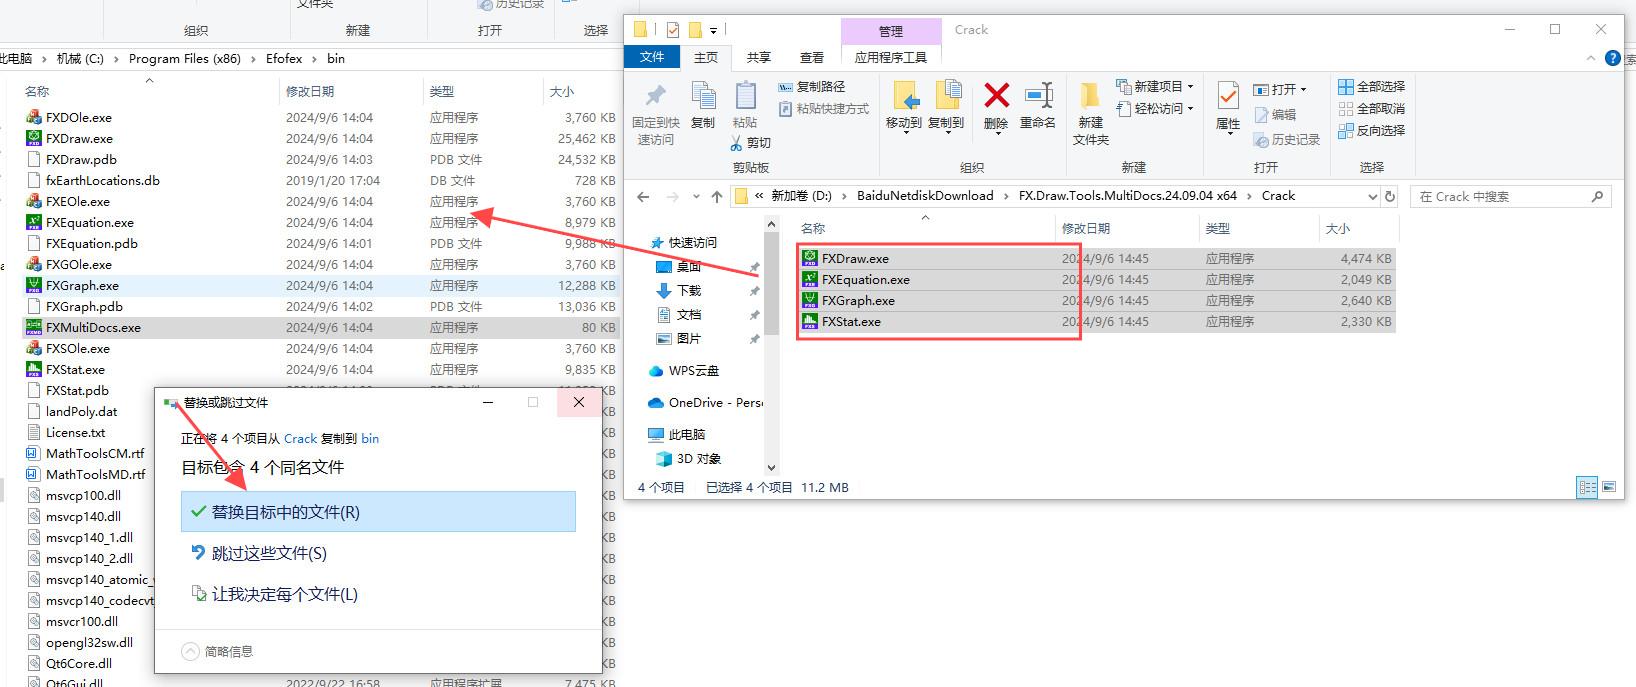Click the Rename (重命名) ribbon icon
This screenshot has width=1636, height=687.
[x=1038, y=104]
